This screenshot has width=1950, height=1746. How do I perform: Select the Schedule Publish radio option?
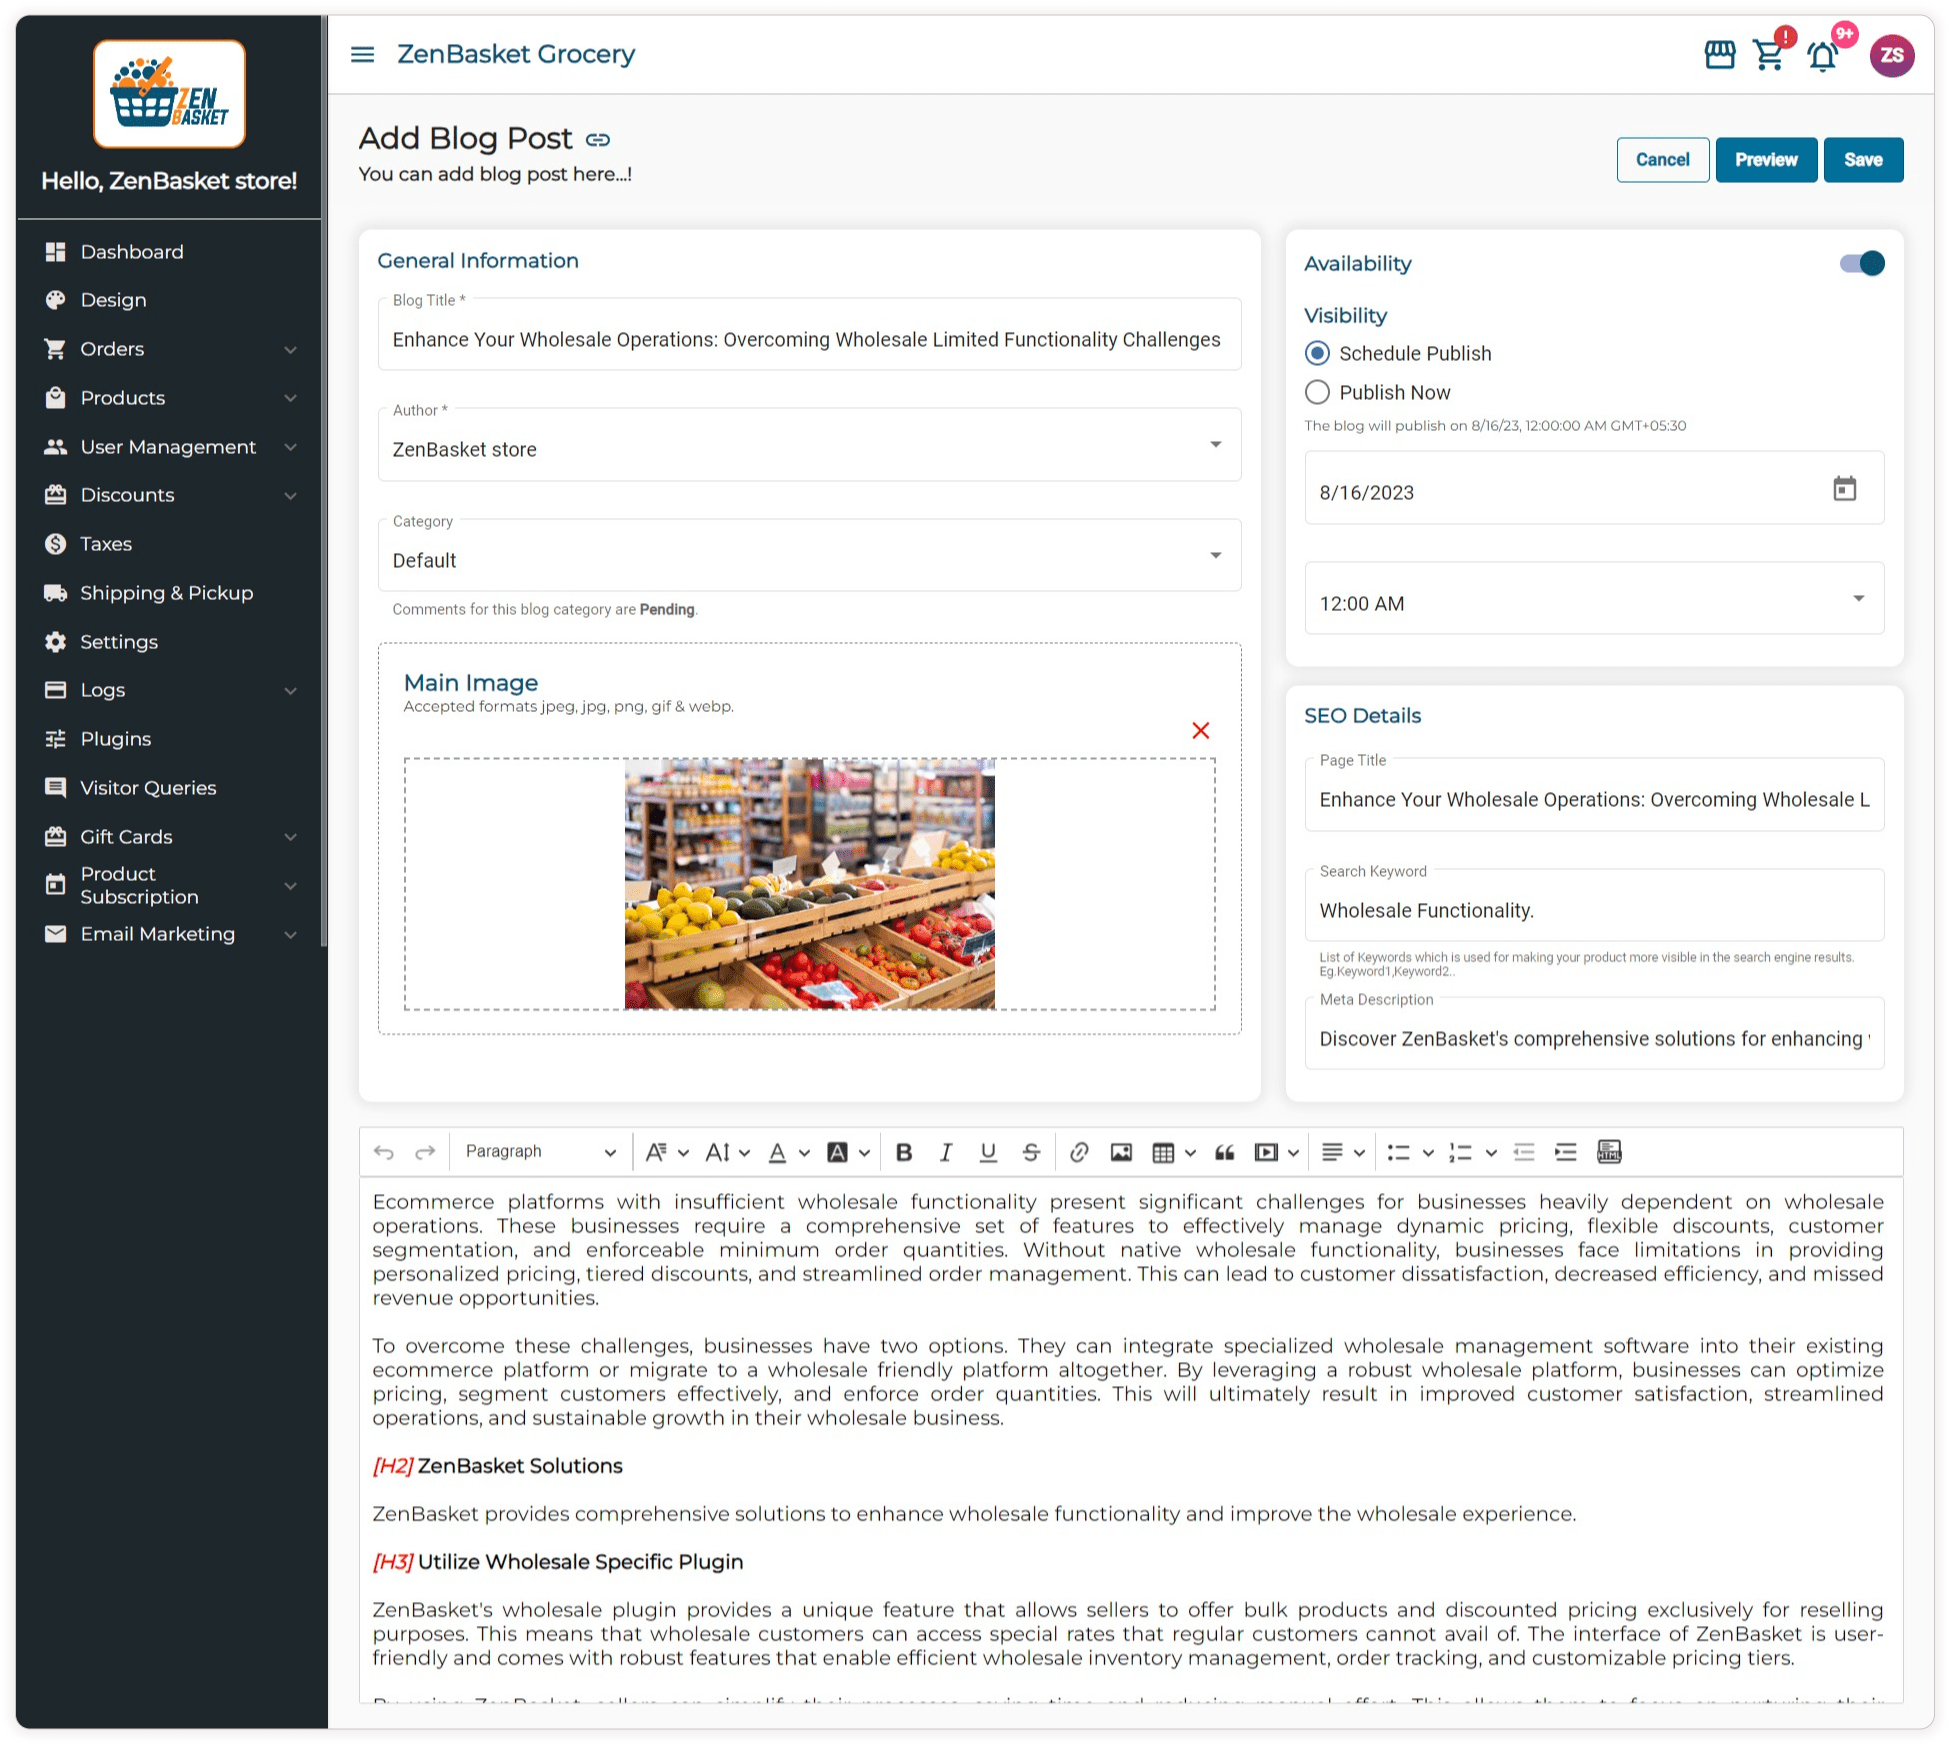1317,353
